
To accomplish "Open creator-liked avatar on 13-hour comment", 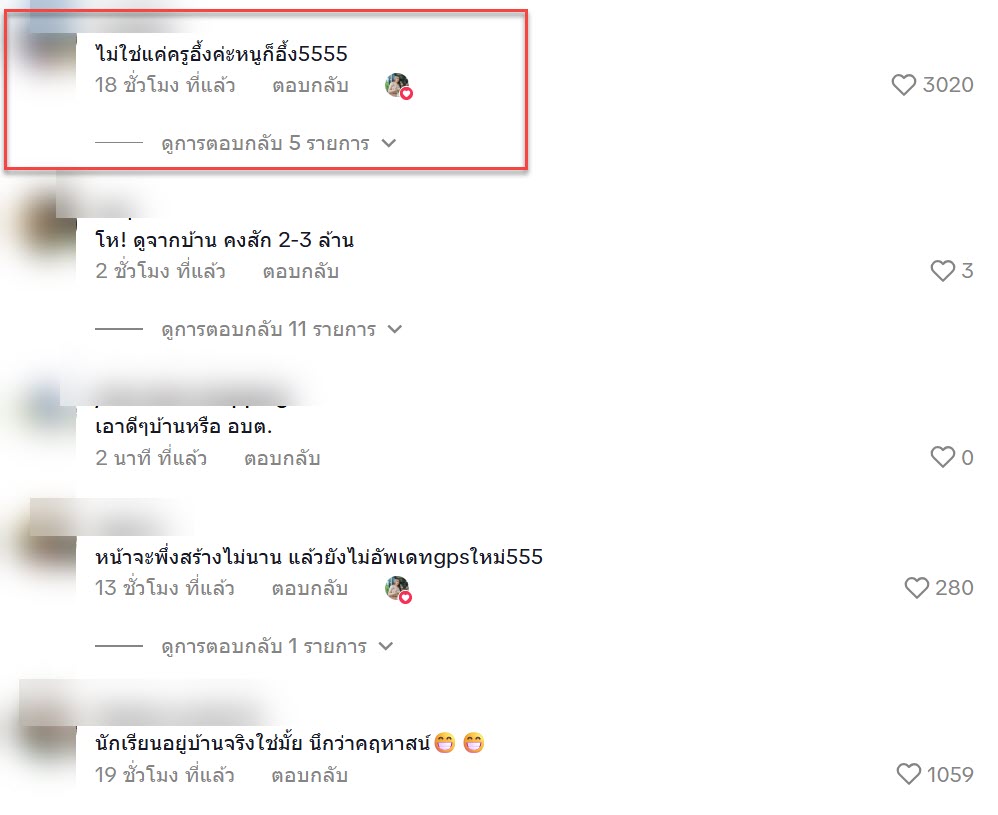I will tap(398, 589).
